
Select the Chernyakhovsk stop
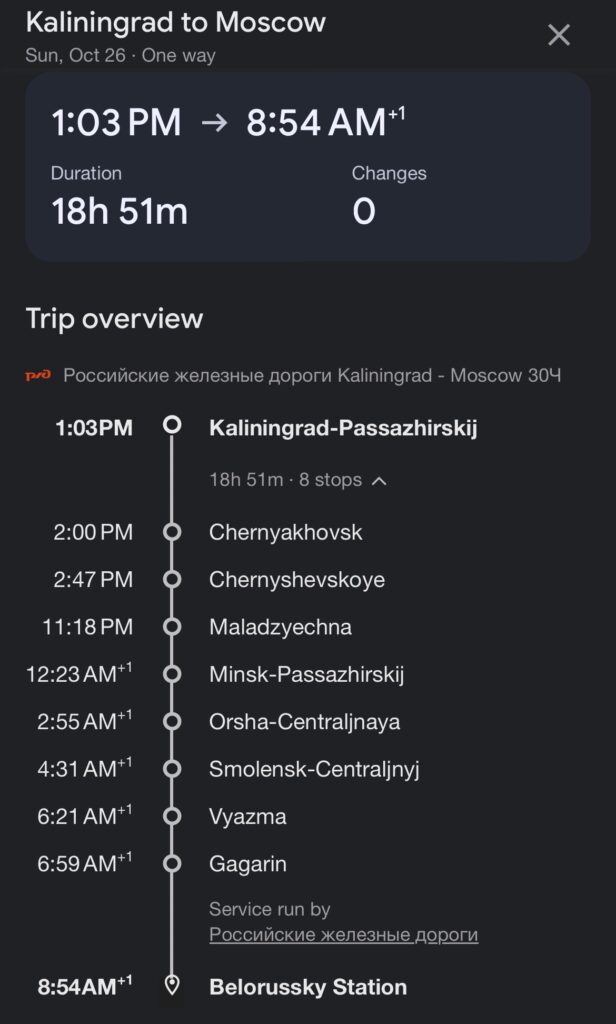tap(285, 532)
